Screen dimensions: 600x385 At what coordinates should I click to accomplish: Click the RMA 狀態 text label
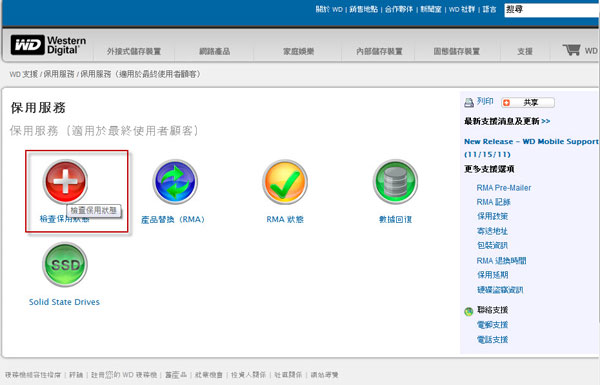[285, 219]
